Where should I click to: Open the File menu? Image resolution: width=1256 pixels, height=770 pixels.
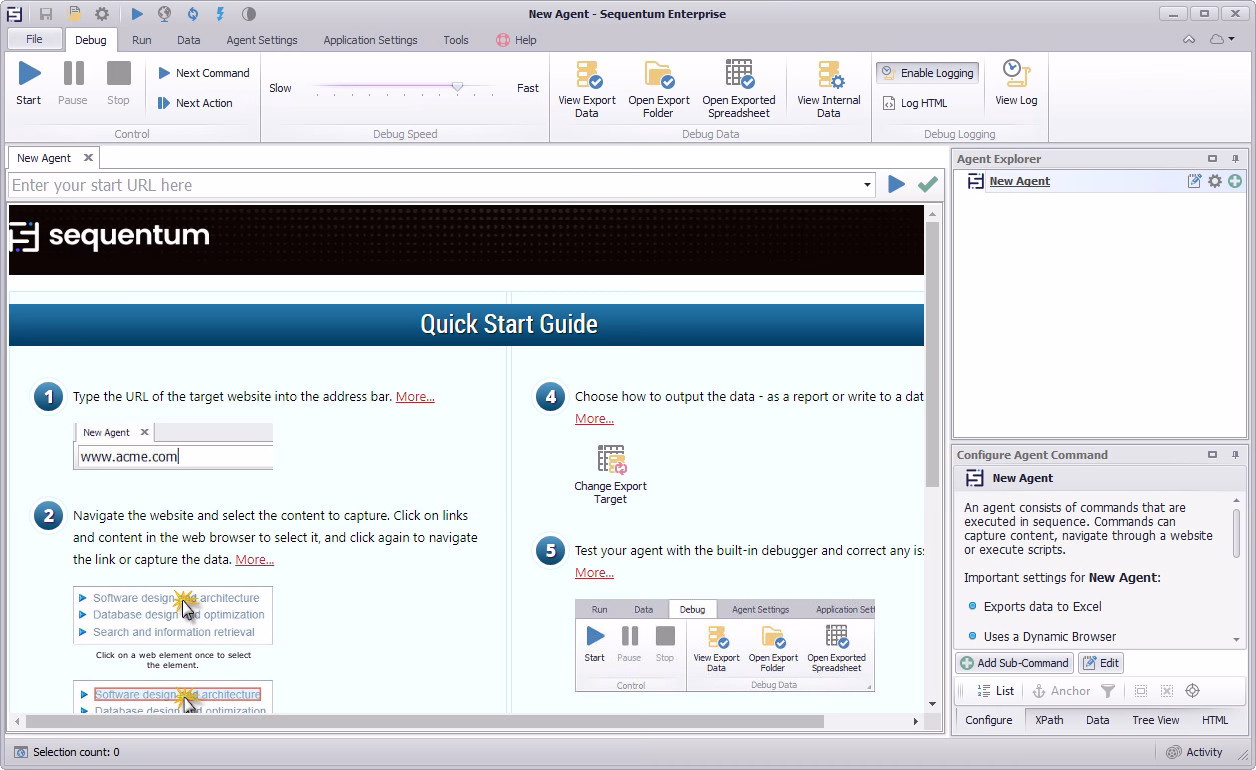[35, 40]
